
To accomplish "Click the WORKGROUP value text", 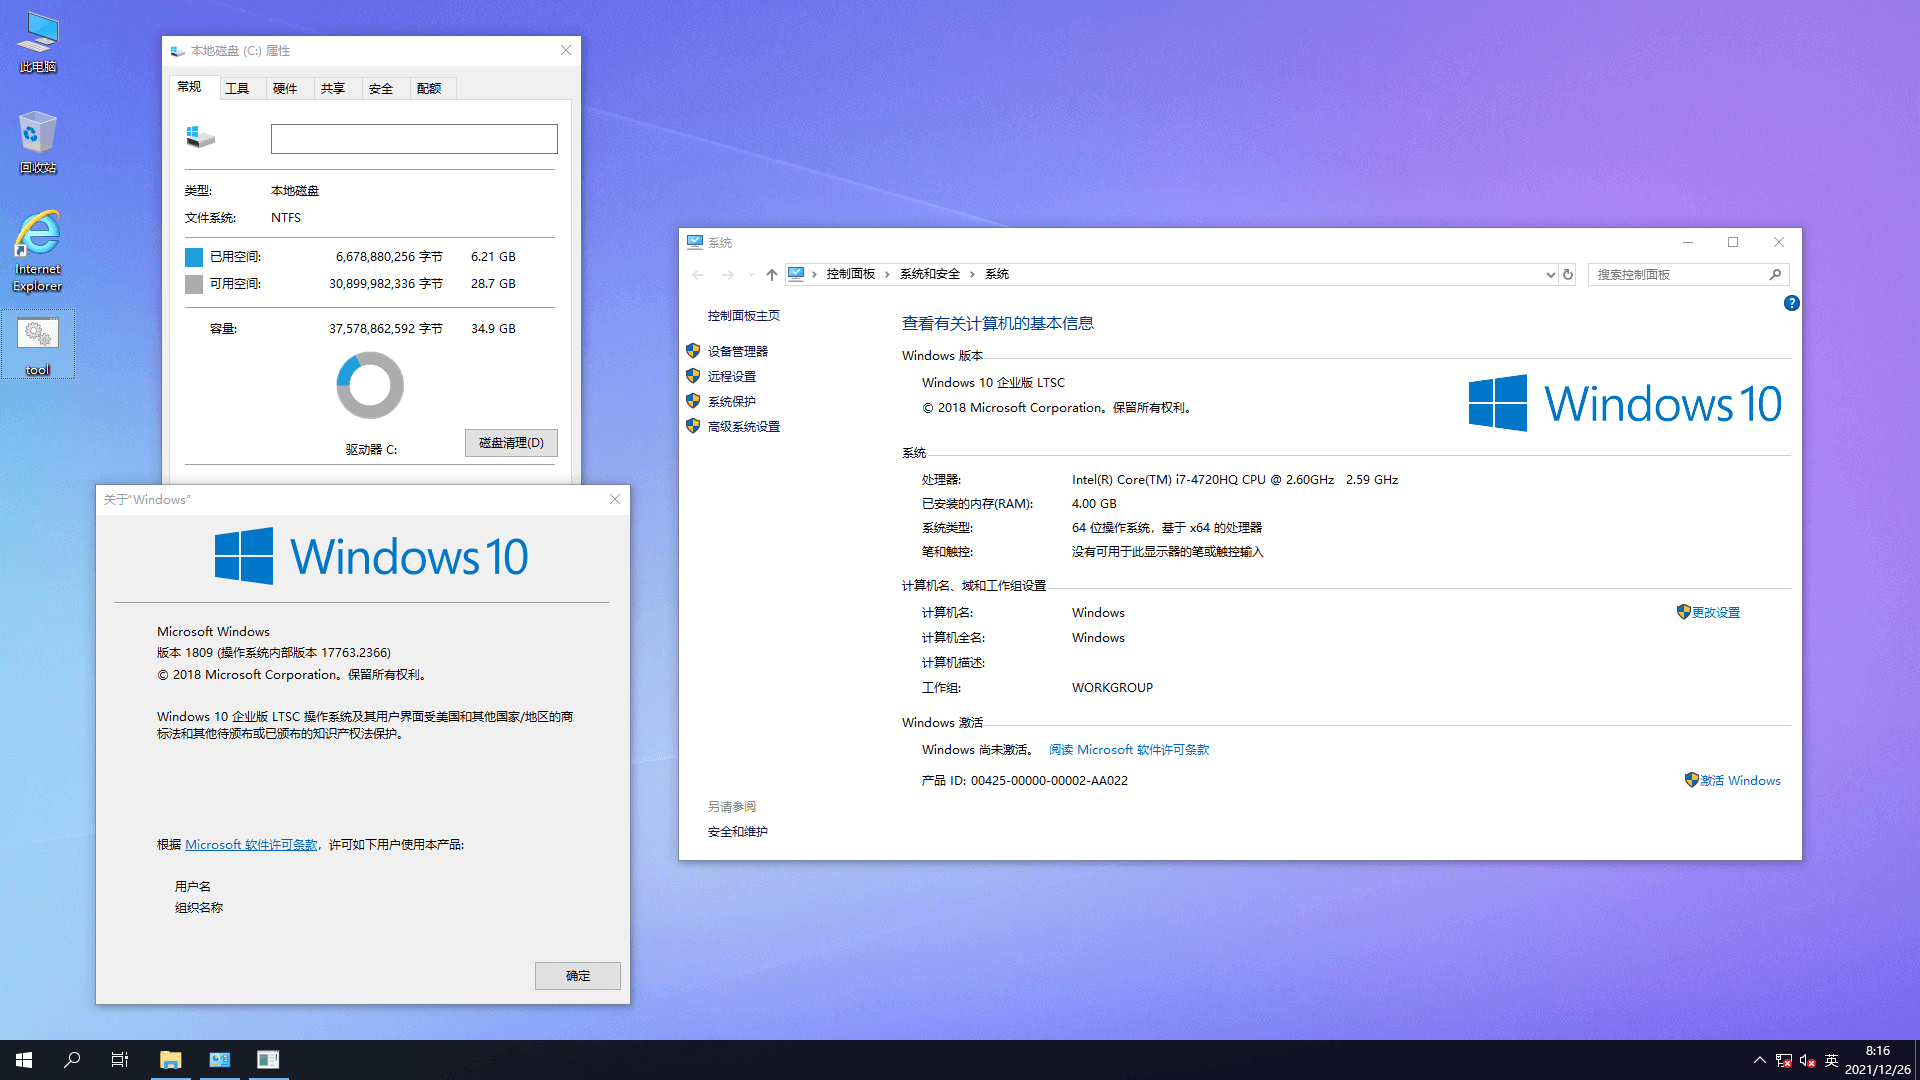I will tap(1112, 687).
